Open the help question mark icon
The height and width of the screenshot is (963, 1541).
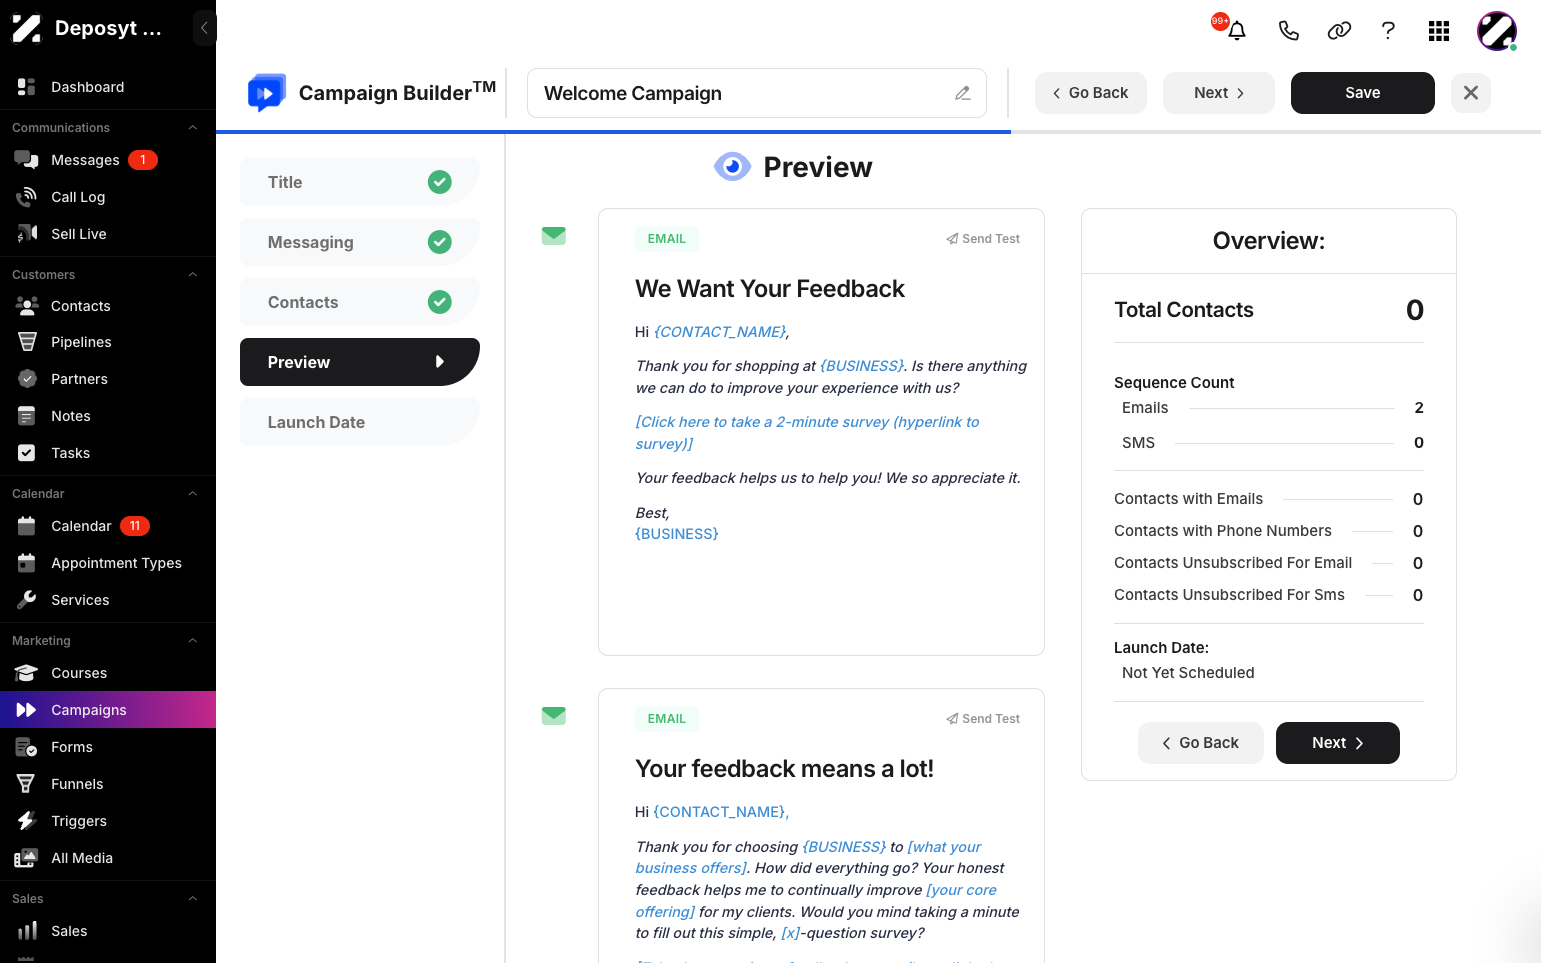coord(1388,31)
